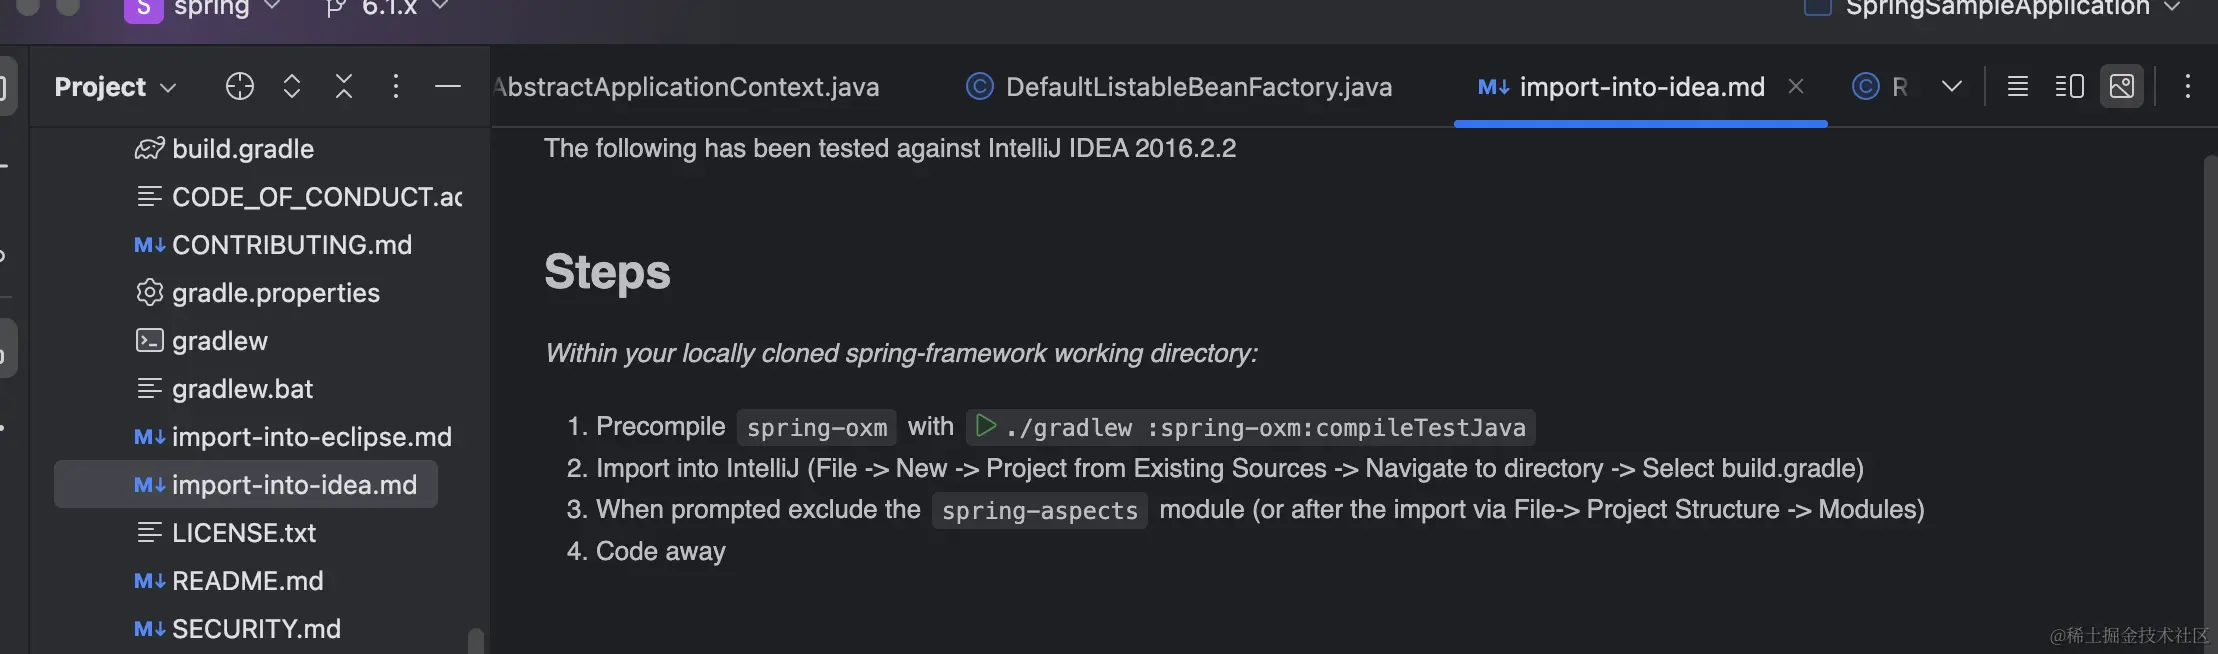The width and height of the screenshot is (2218, 654).
Task: Switch to the DefaultListableBeanFactory.java tab
Action: [1198, 87]
